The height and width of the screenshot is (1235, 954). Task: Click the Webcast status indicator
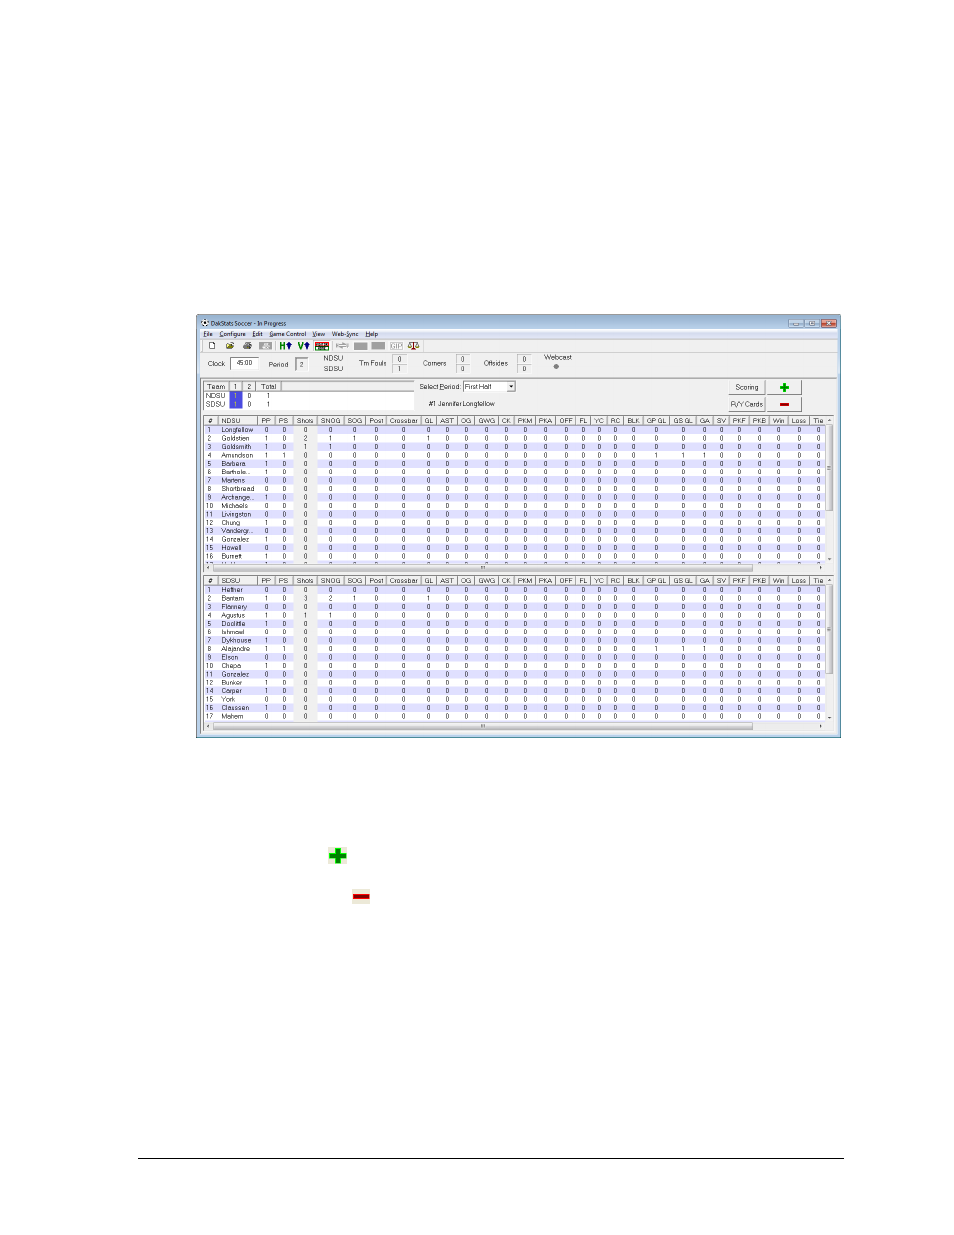556,366
